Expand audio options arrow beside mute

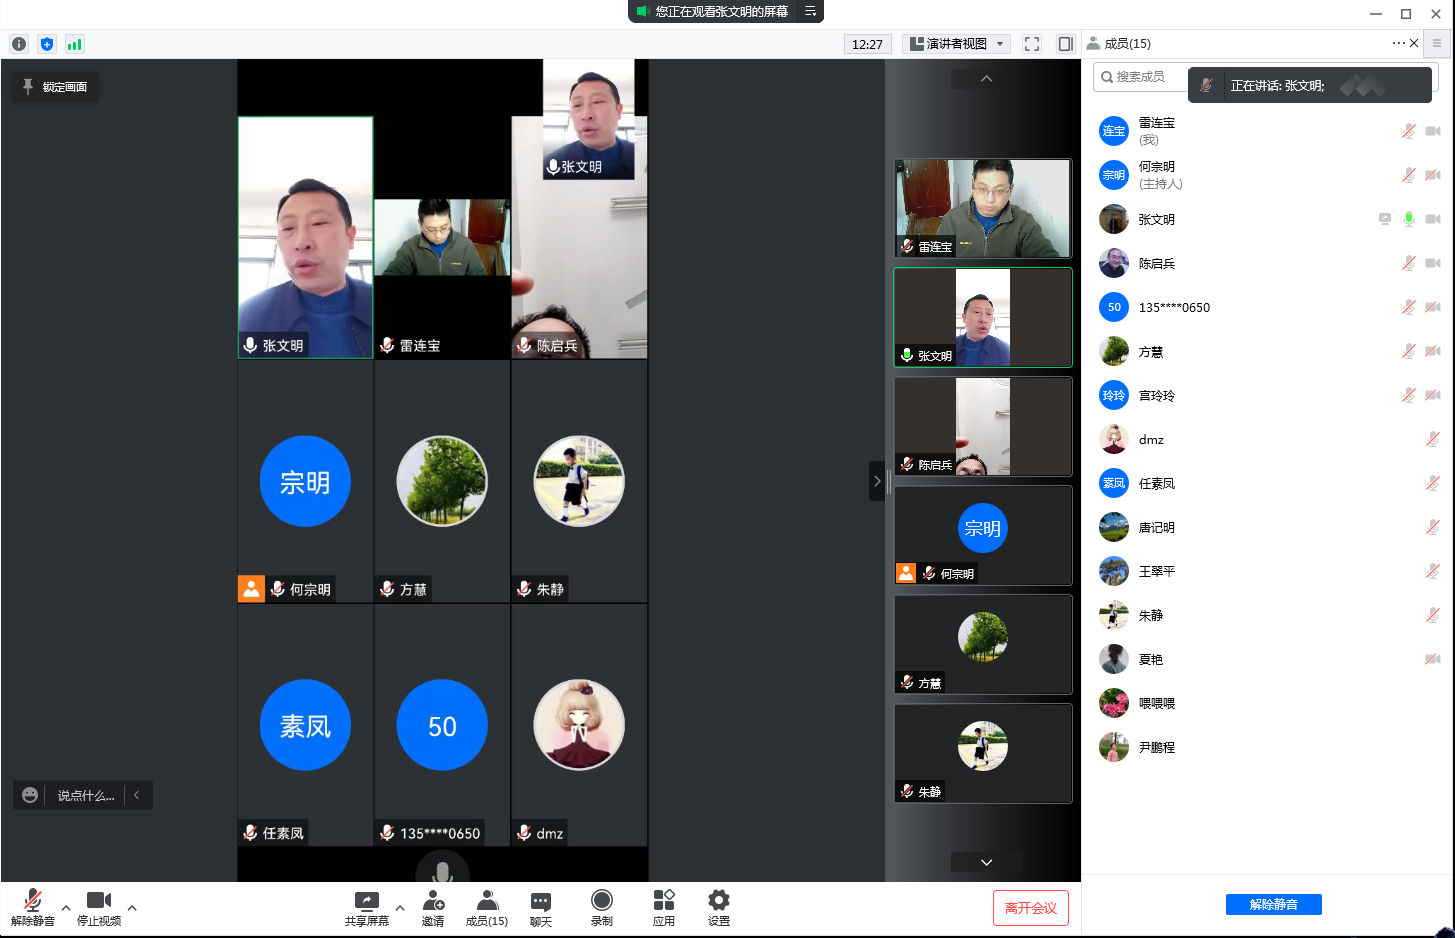[x=66, y=908]
